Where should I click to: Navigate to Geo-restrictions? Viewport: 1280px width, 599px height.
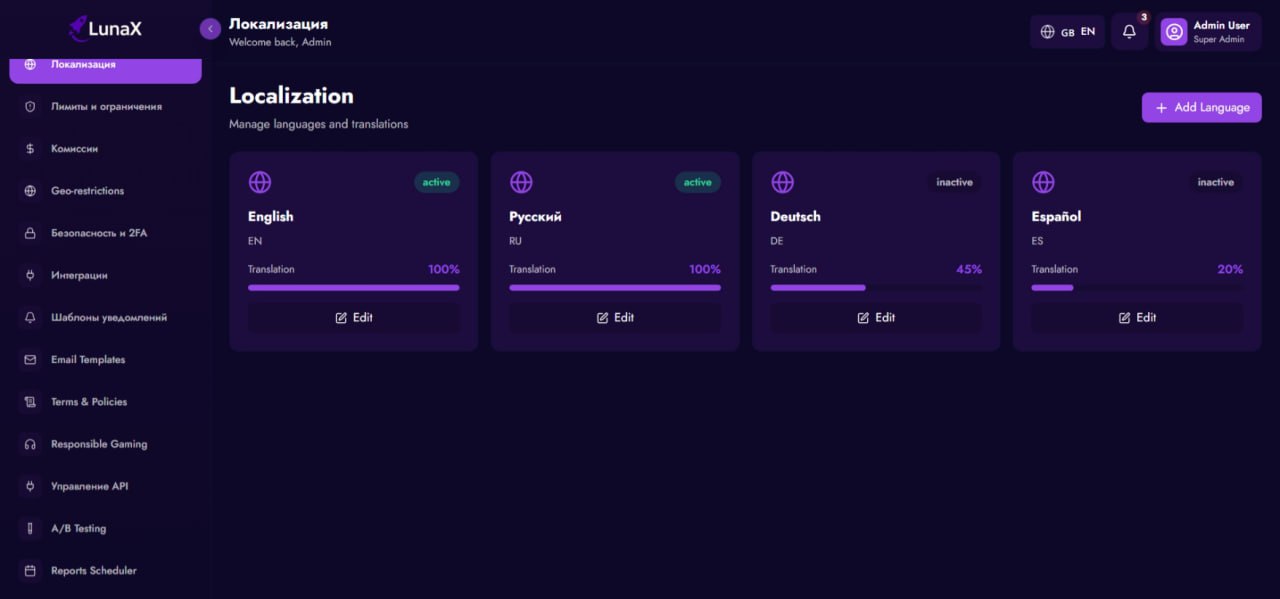105,191
